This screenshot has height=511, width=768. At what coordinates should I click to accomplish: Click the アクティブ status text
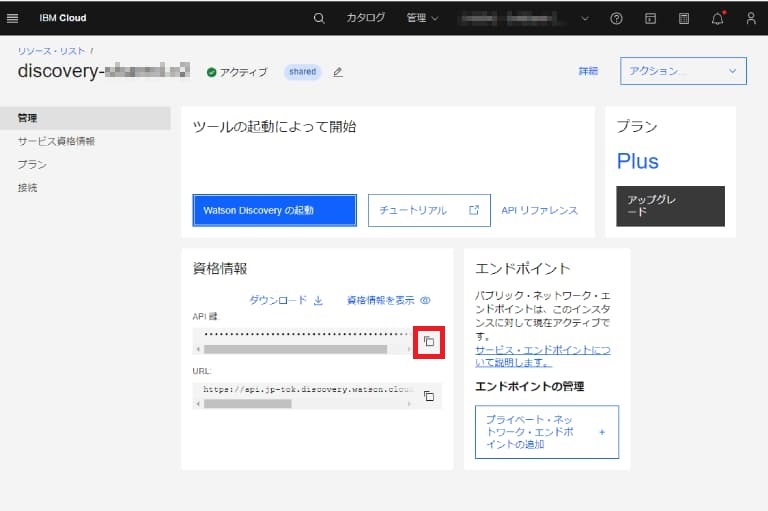click(x=243, y=72)
